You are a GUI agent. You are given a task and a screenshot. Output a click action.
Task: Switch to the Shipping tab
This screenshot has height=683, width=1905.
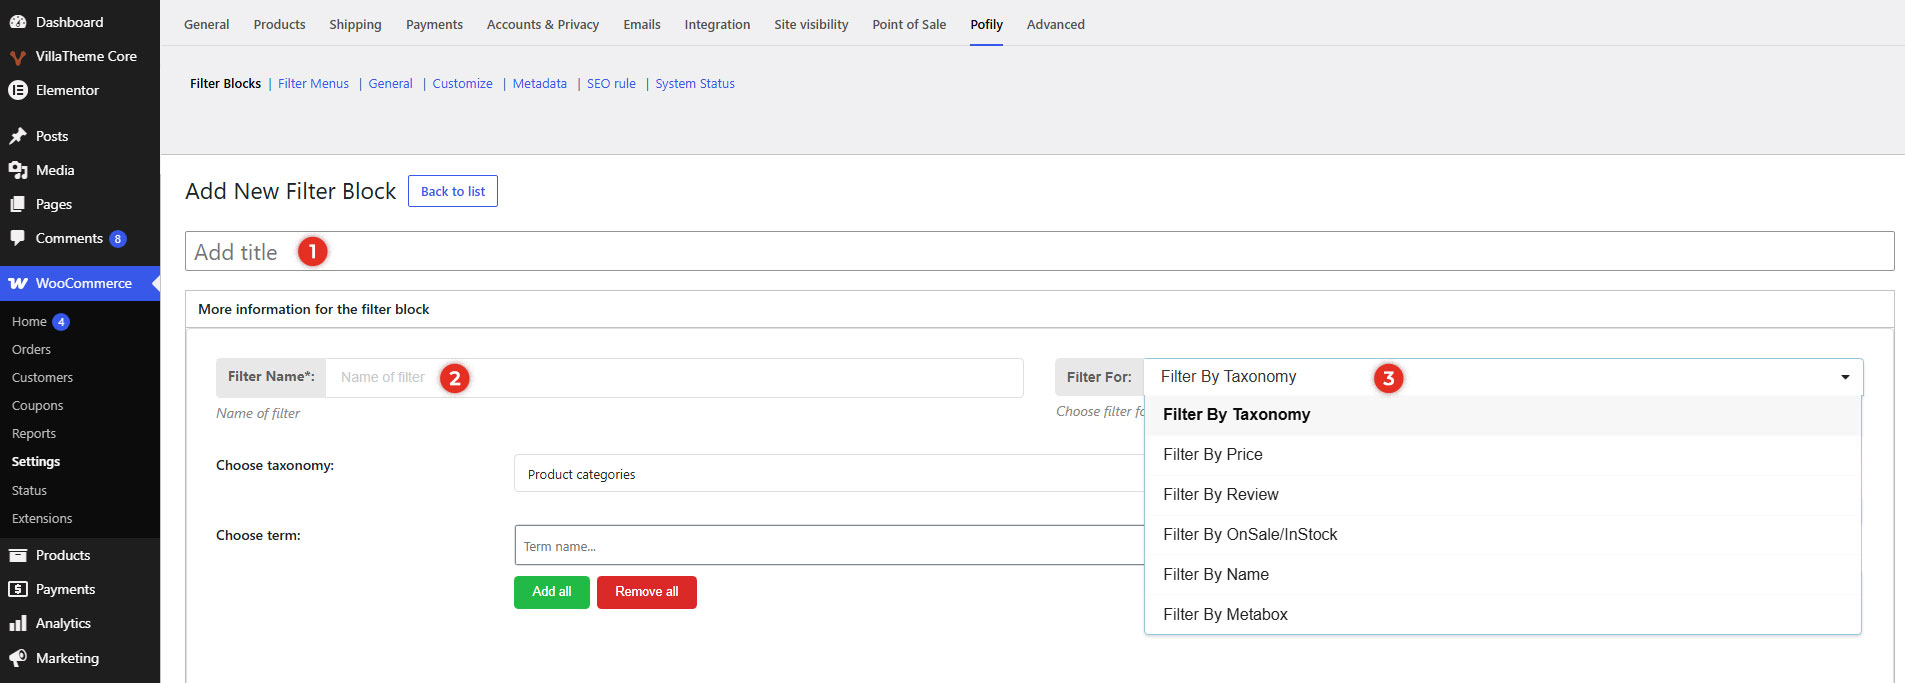pyautogui.click(x=355, y=24)
